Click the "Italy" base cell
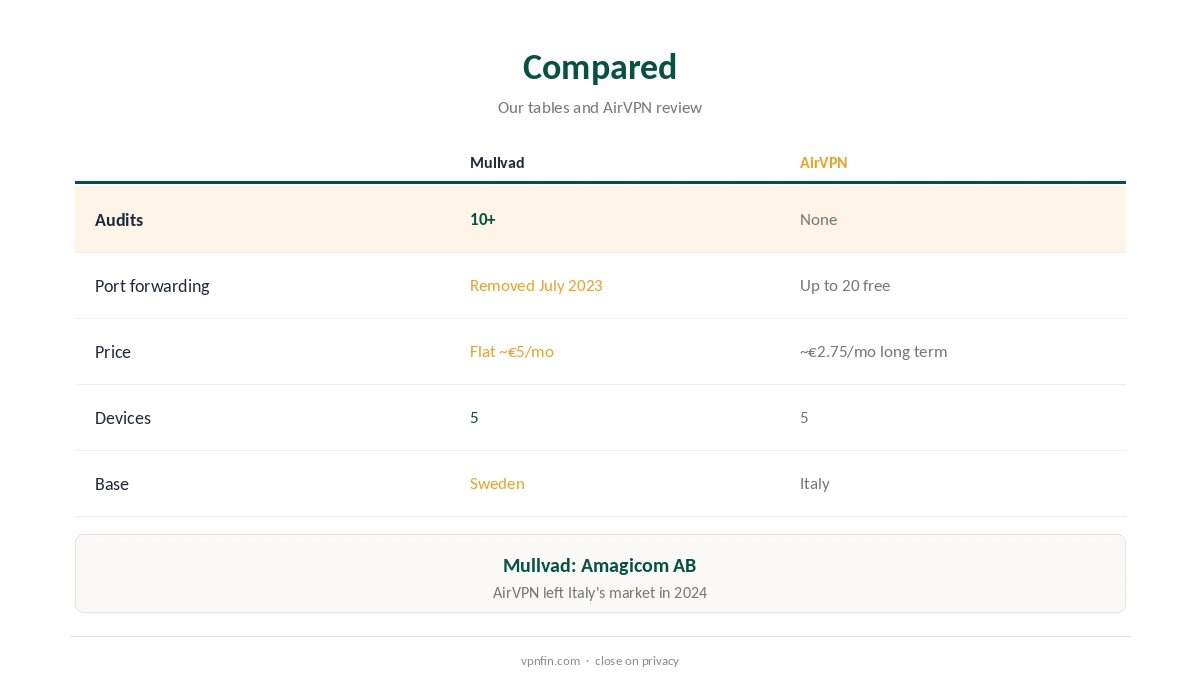Screen dimensions: 1200x680 (815, 483)
